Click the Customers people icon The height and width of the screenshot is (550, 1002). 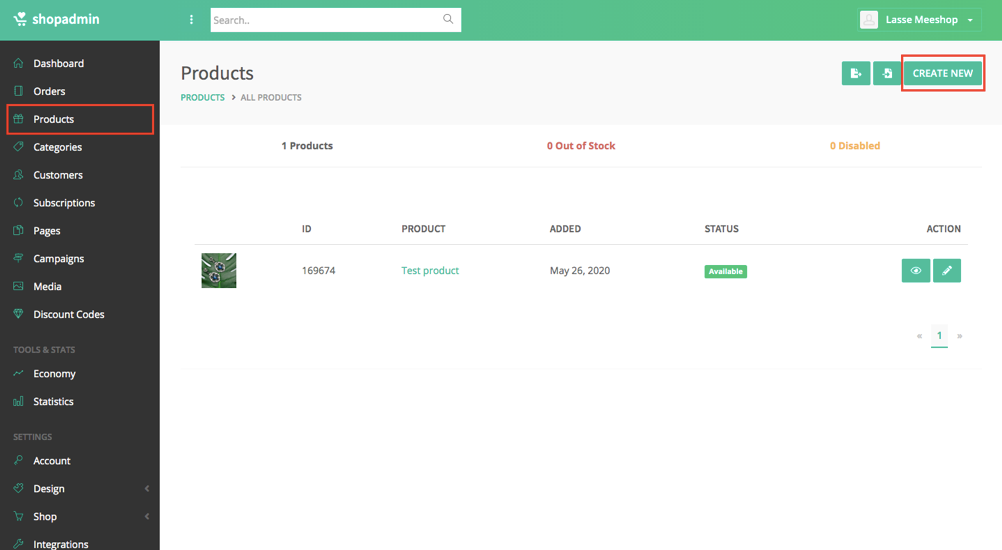pyautogui.click(x=19, y=174)
